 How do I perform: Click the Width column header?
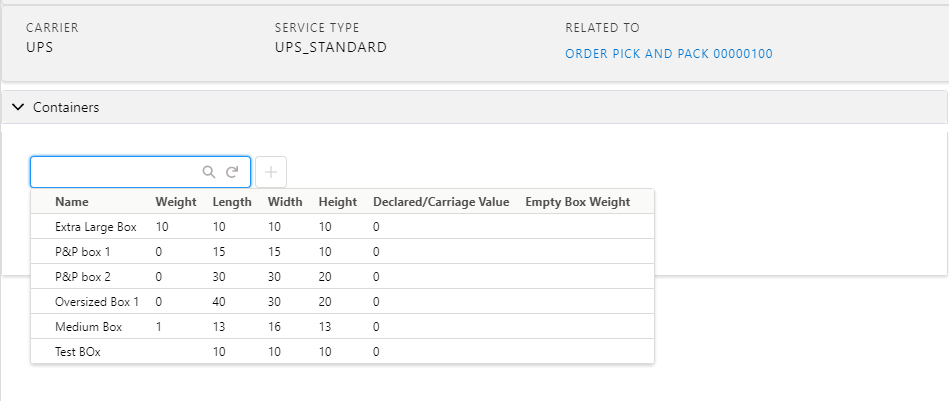(x=285, y=202)
